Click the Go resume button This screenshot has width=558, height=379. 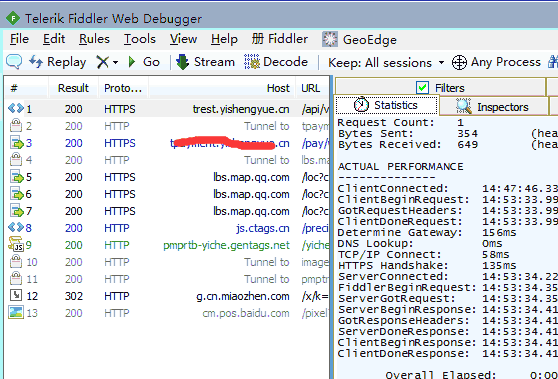(x=144, y=62)
